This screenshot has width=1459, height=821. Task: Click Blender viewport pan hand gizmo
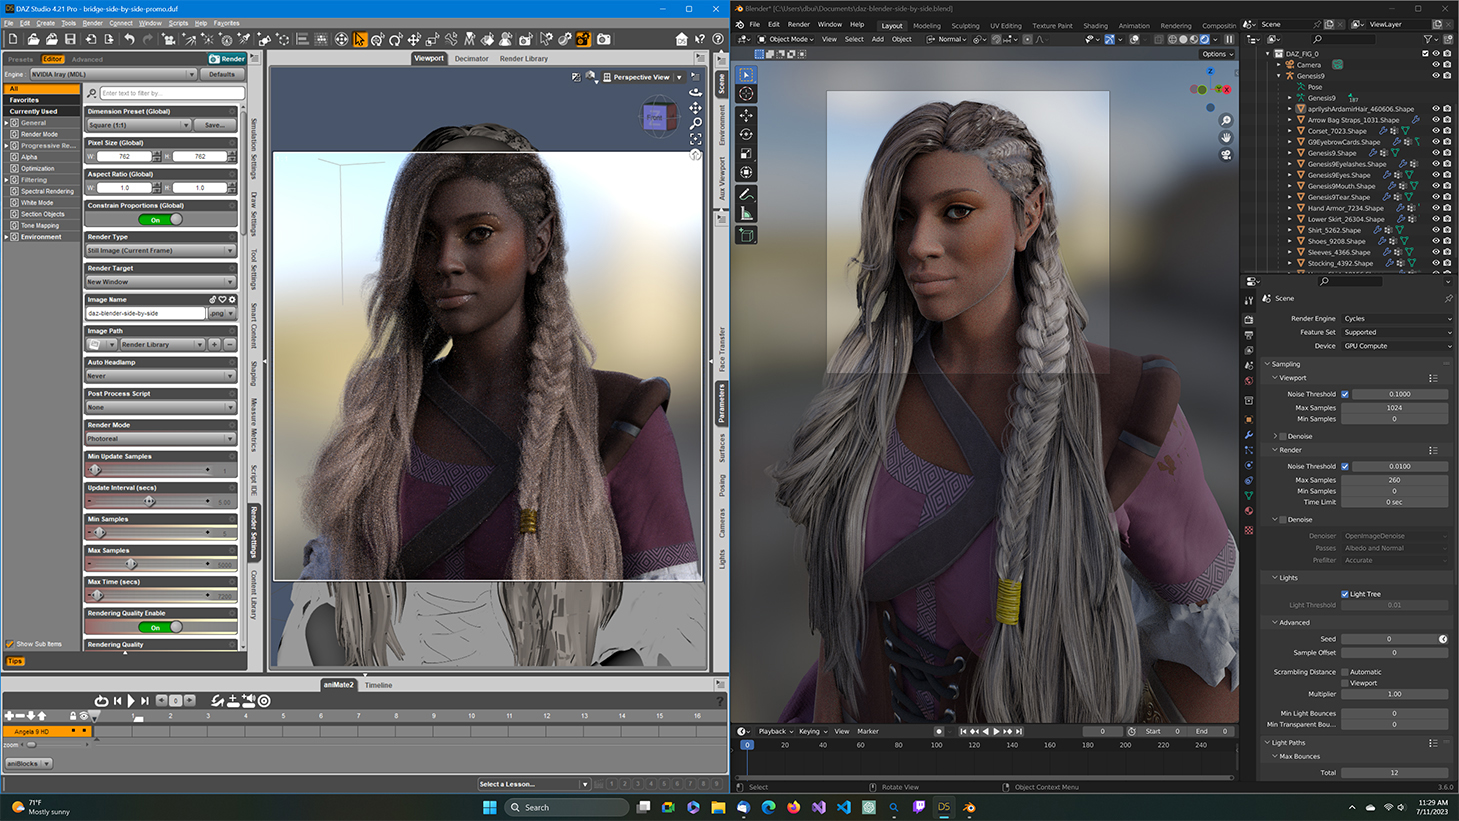click(x=1226, y=138)
